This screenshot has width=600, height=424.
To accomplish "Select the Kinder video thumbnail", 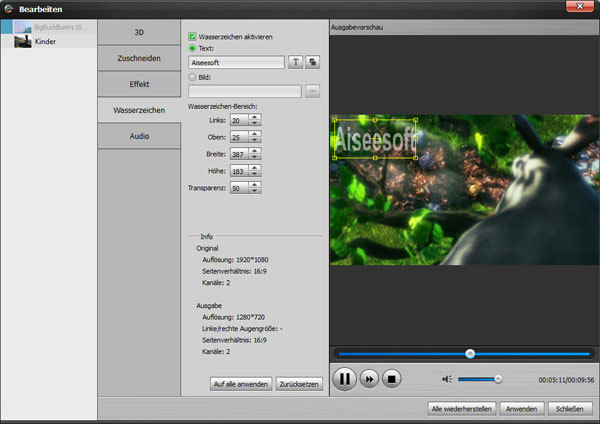I will [23, 41].
